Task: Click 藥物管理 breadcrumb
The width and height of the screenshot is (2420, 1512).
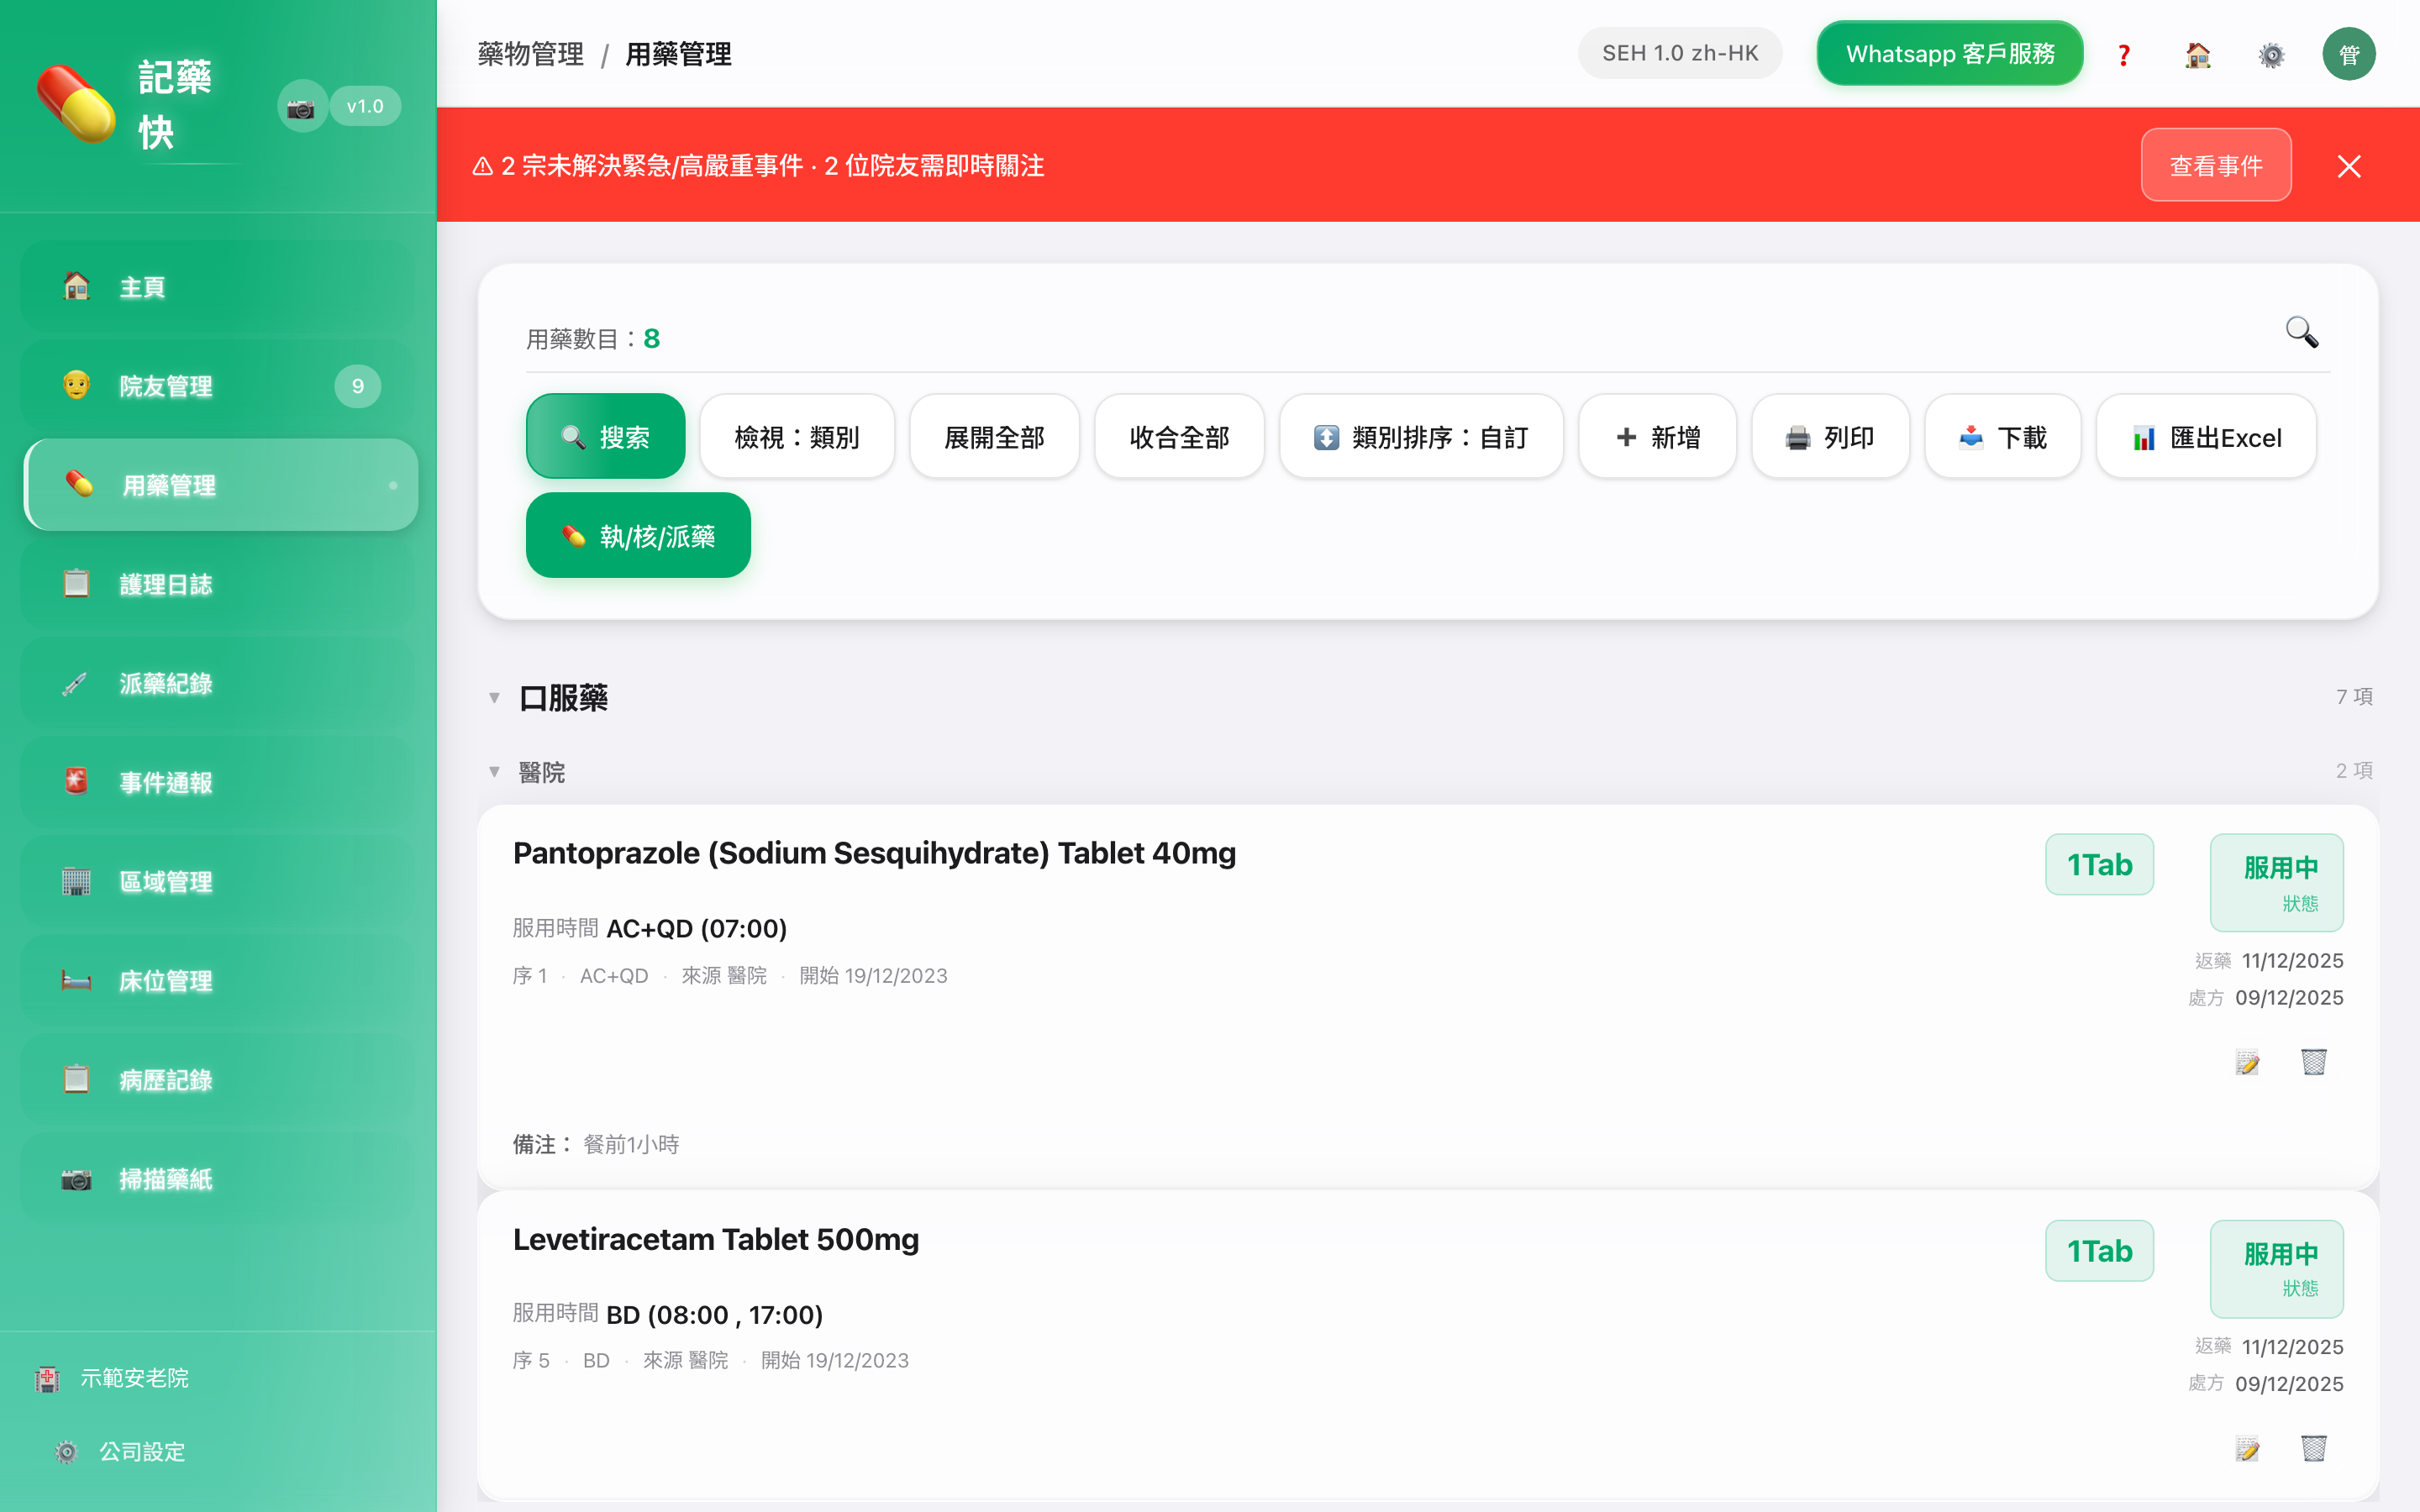Action: click(x=531, y=54)
